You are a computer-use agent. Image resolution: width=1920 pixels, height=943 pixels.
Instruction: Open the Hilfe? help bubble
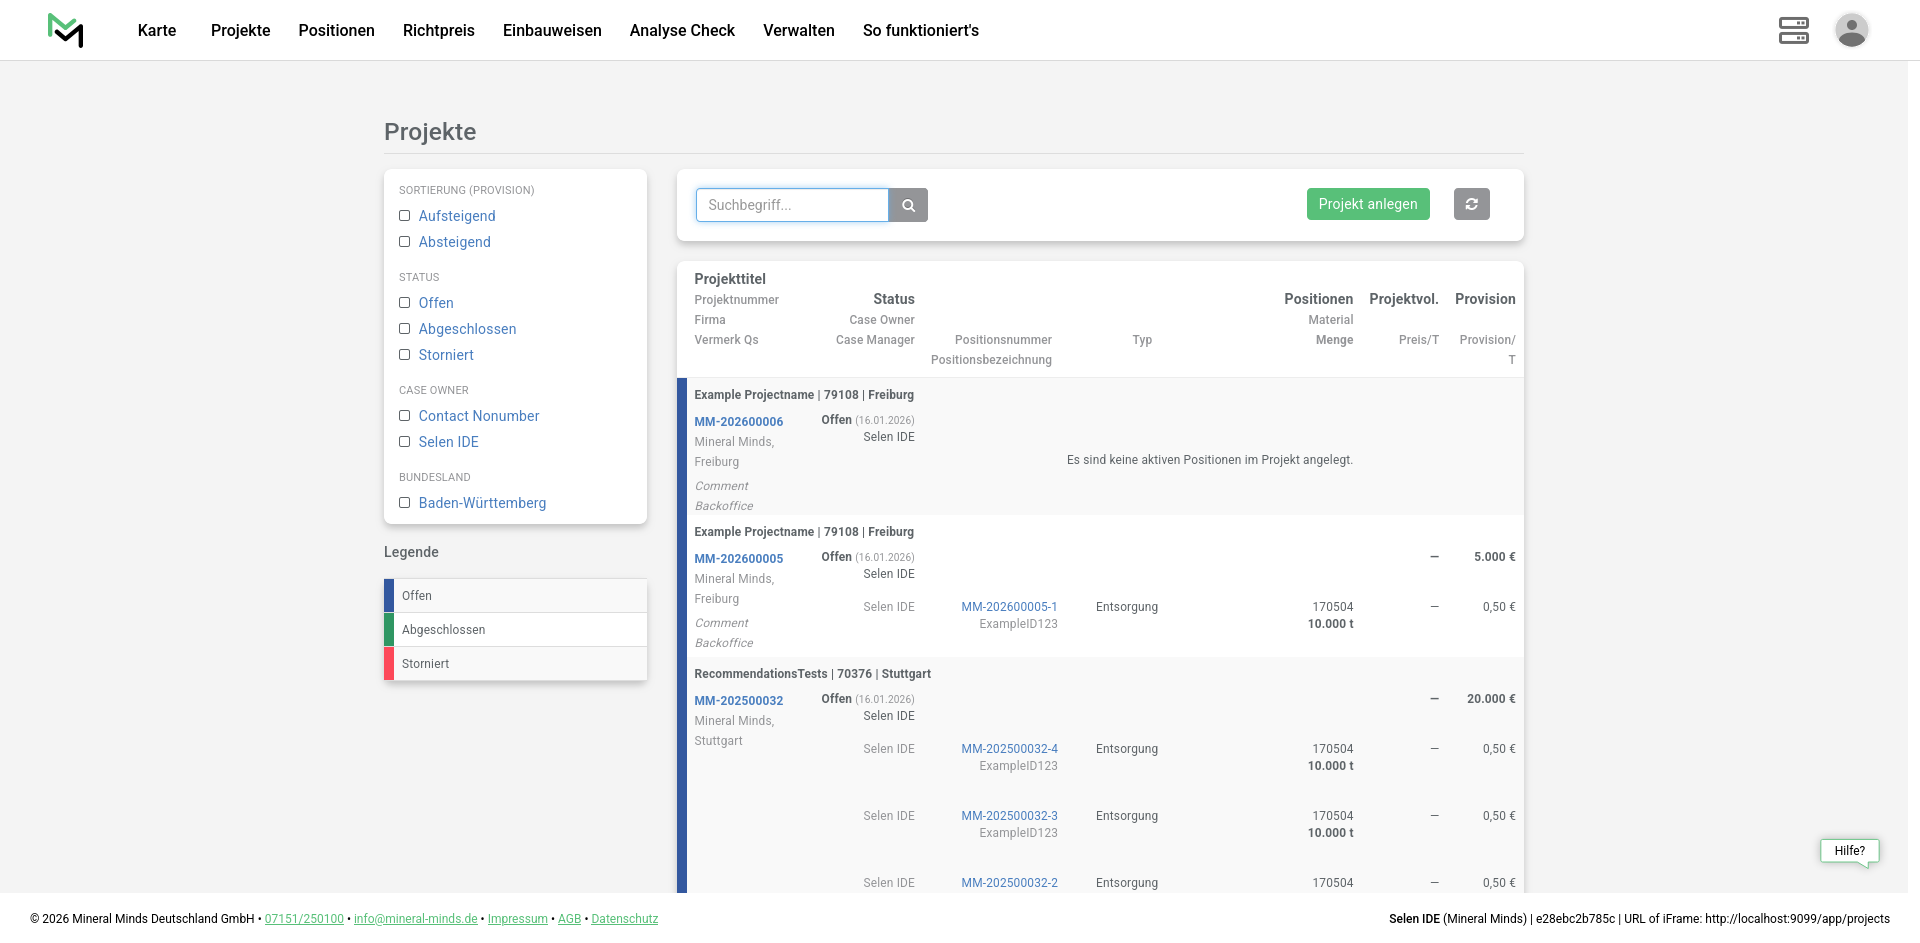pyautogui.click(x=1849, y=851)
